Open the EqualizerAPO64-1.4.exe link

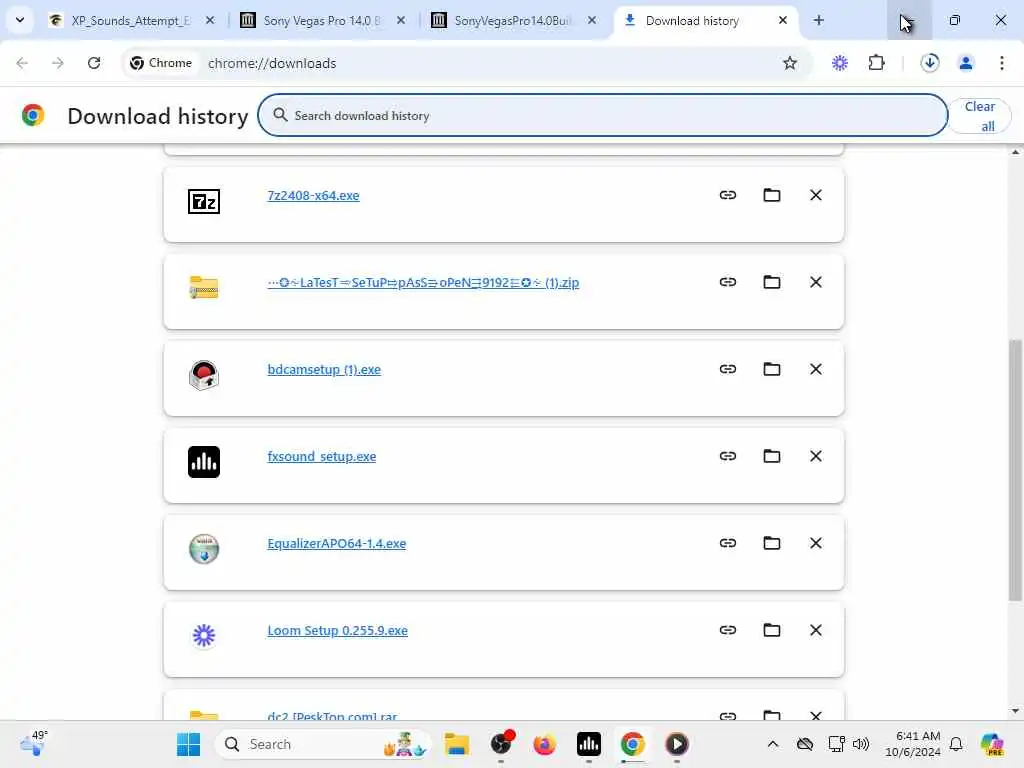pyautogui.click(x=336, y=543)
